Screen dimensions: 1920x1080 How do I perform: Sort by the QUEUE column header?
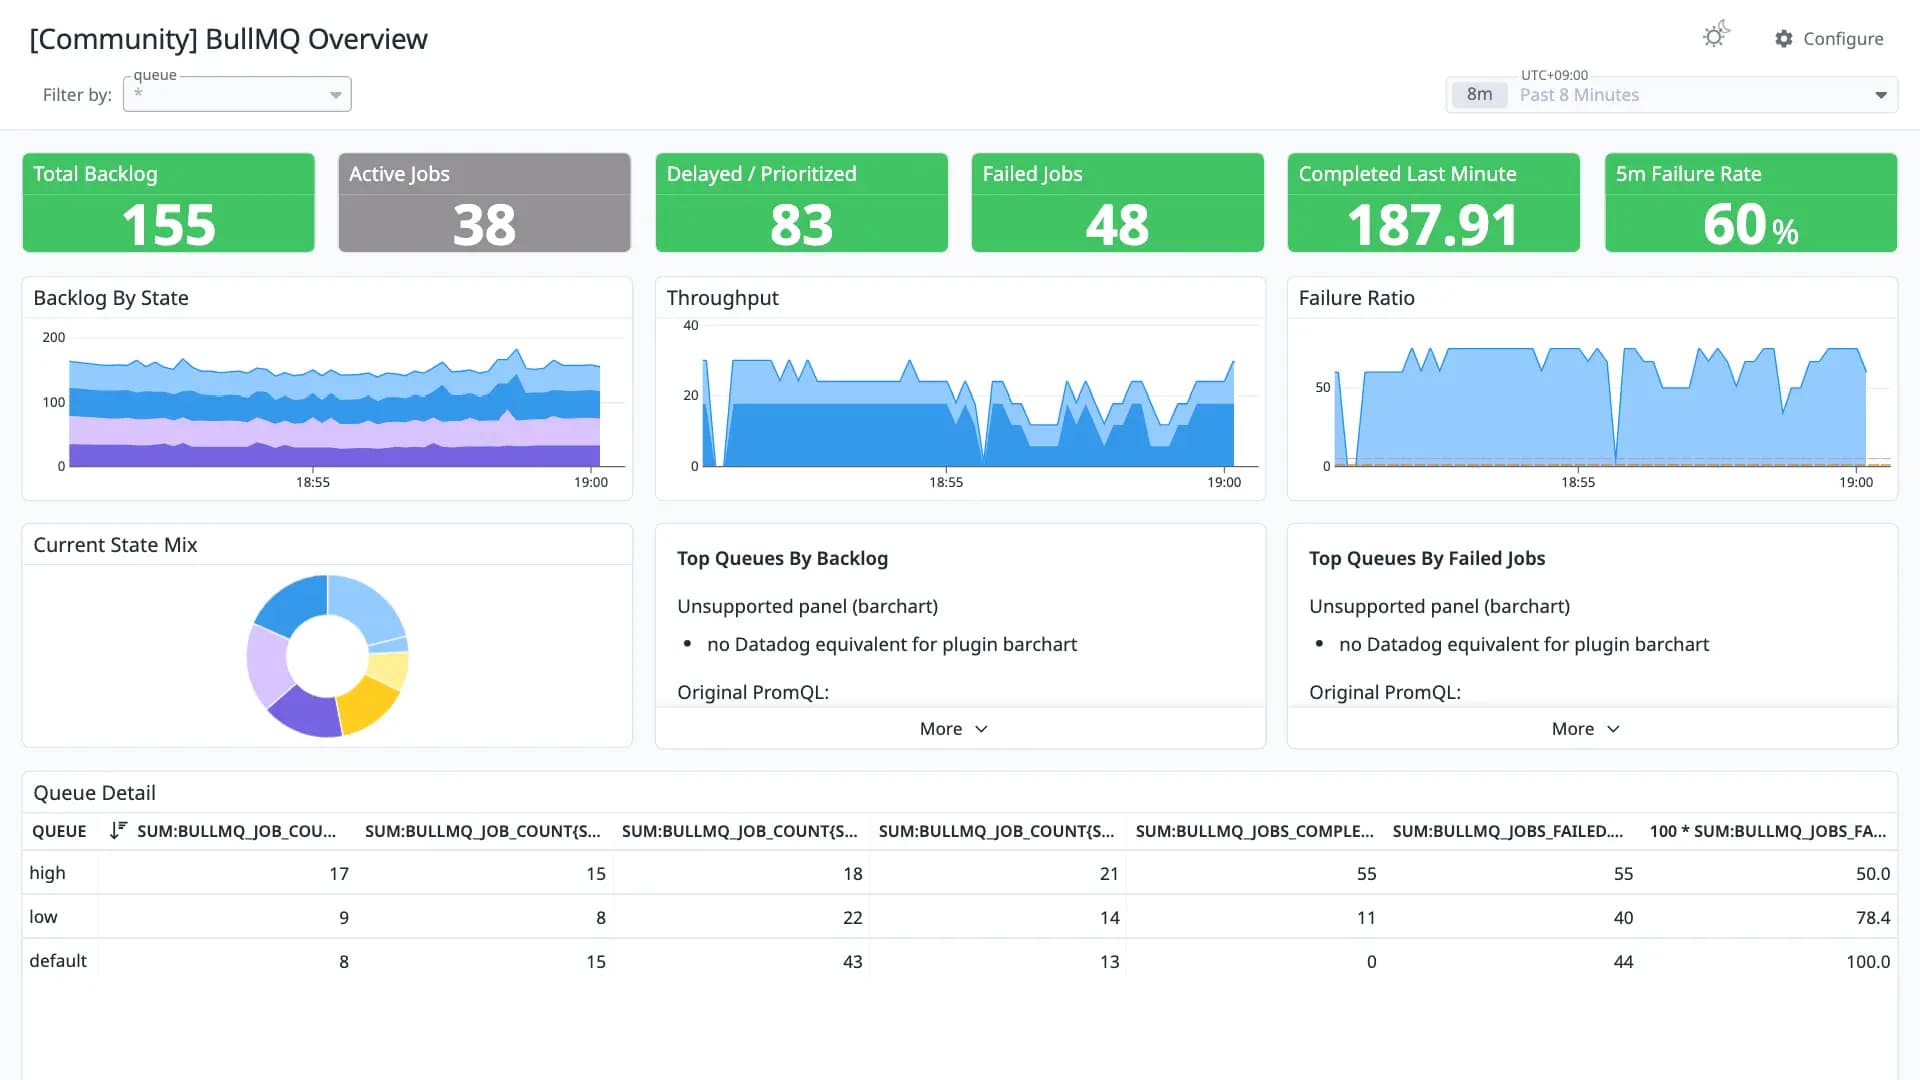59,831
